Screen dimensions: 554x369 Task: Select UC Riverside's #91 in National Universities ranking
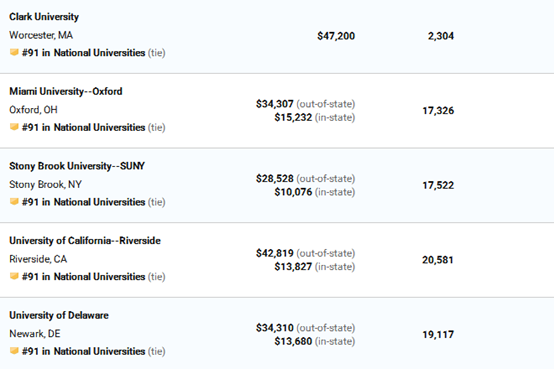tap(83, 276)
